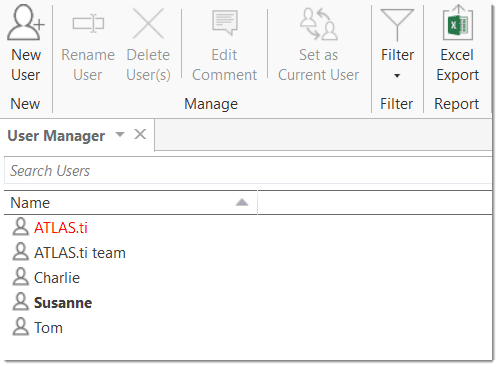Click the user icon beside Charlie
499x367 pixels.
21,277
